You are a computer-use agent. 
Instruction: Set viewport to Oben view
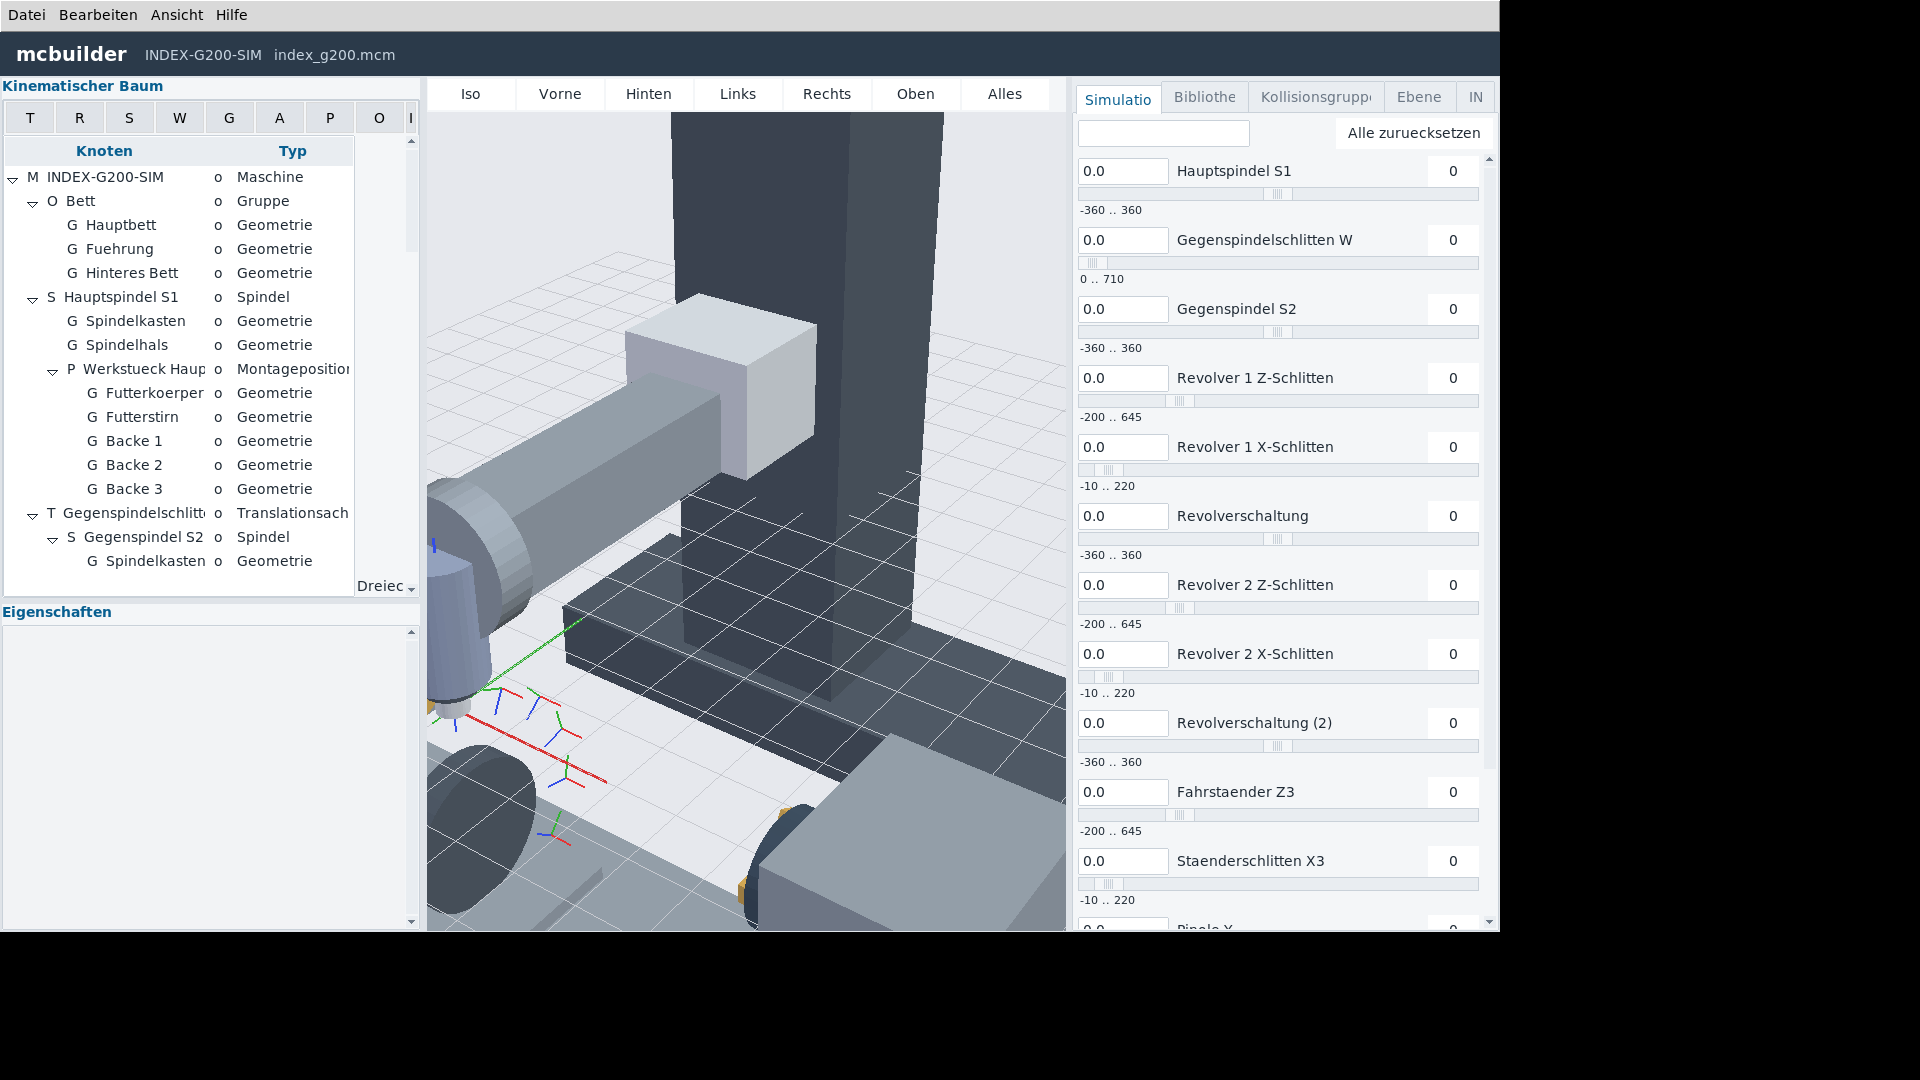pos(916,94)
